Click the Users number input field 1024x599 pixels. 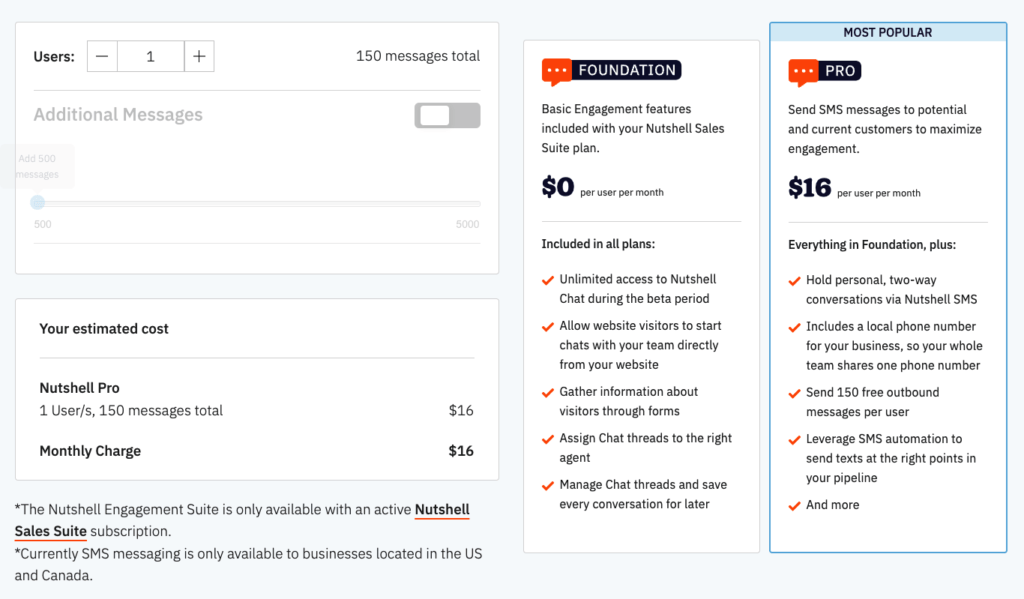pyautogui.click(x=150, y=57)
